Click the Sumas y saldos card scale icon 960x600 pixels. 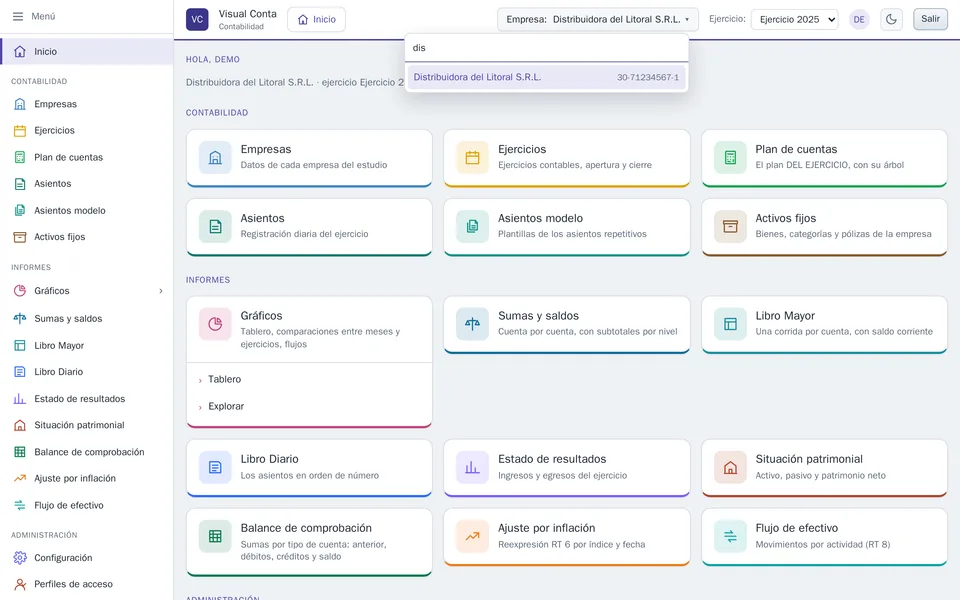click(472, 324)
